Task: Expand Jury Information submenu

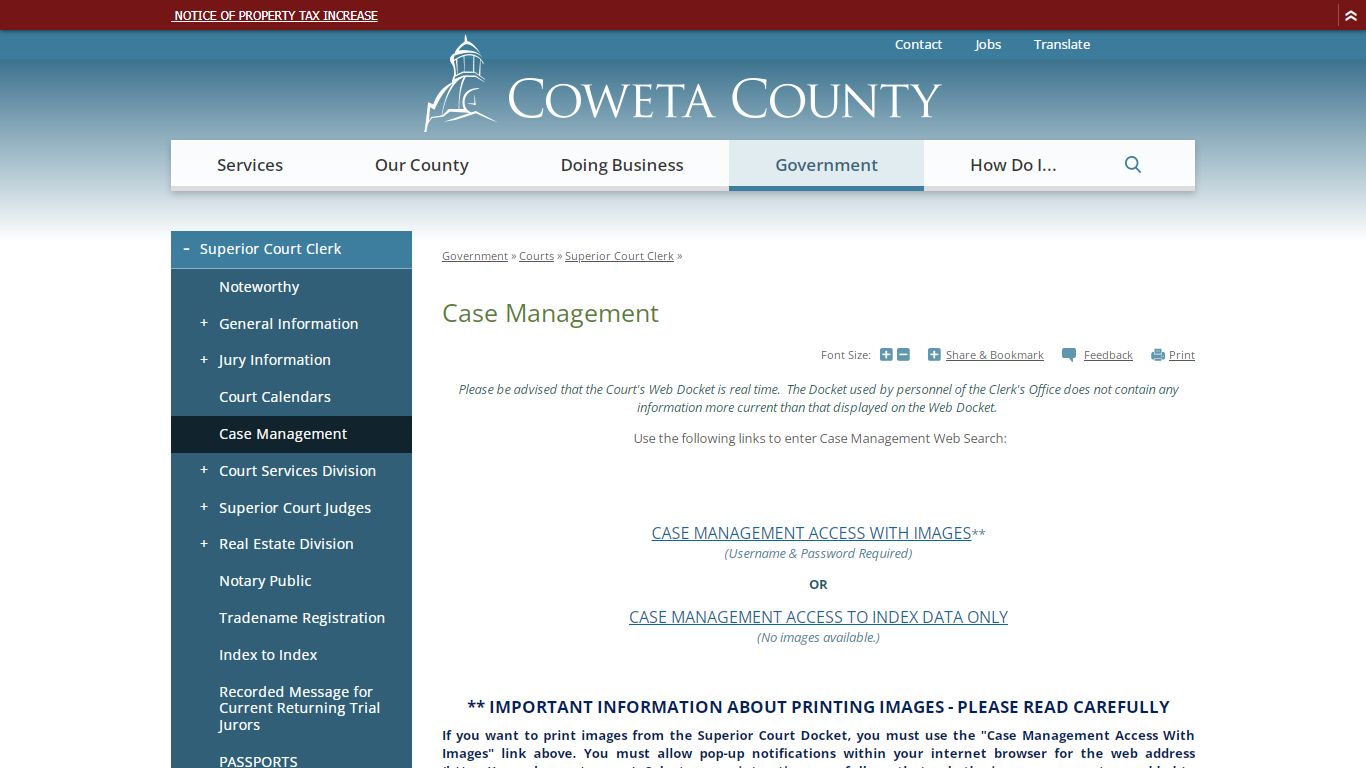Action: 204,360
